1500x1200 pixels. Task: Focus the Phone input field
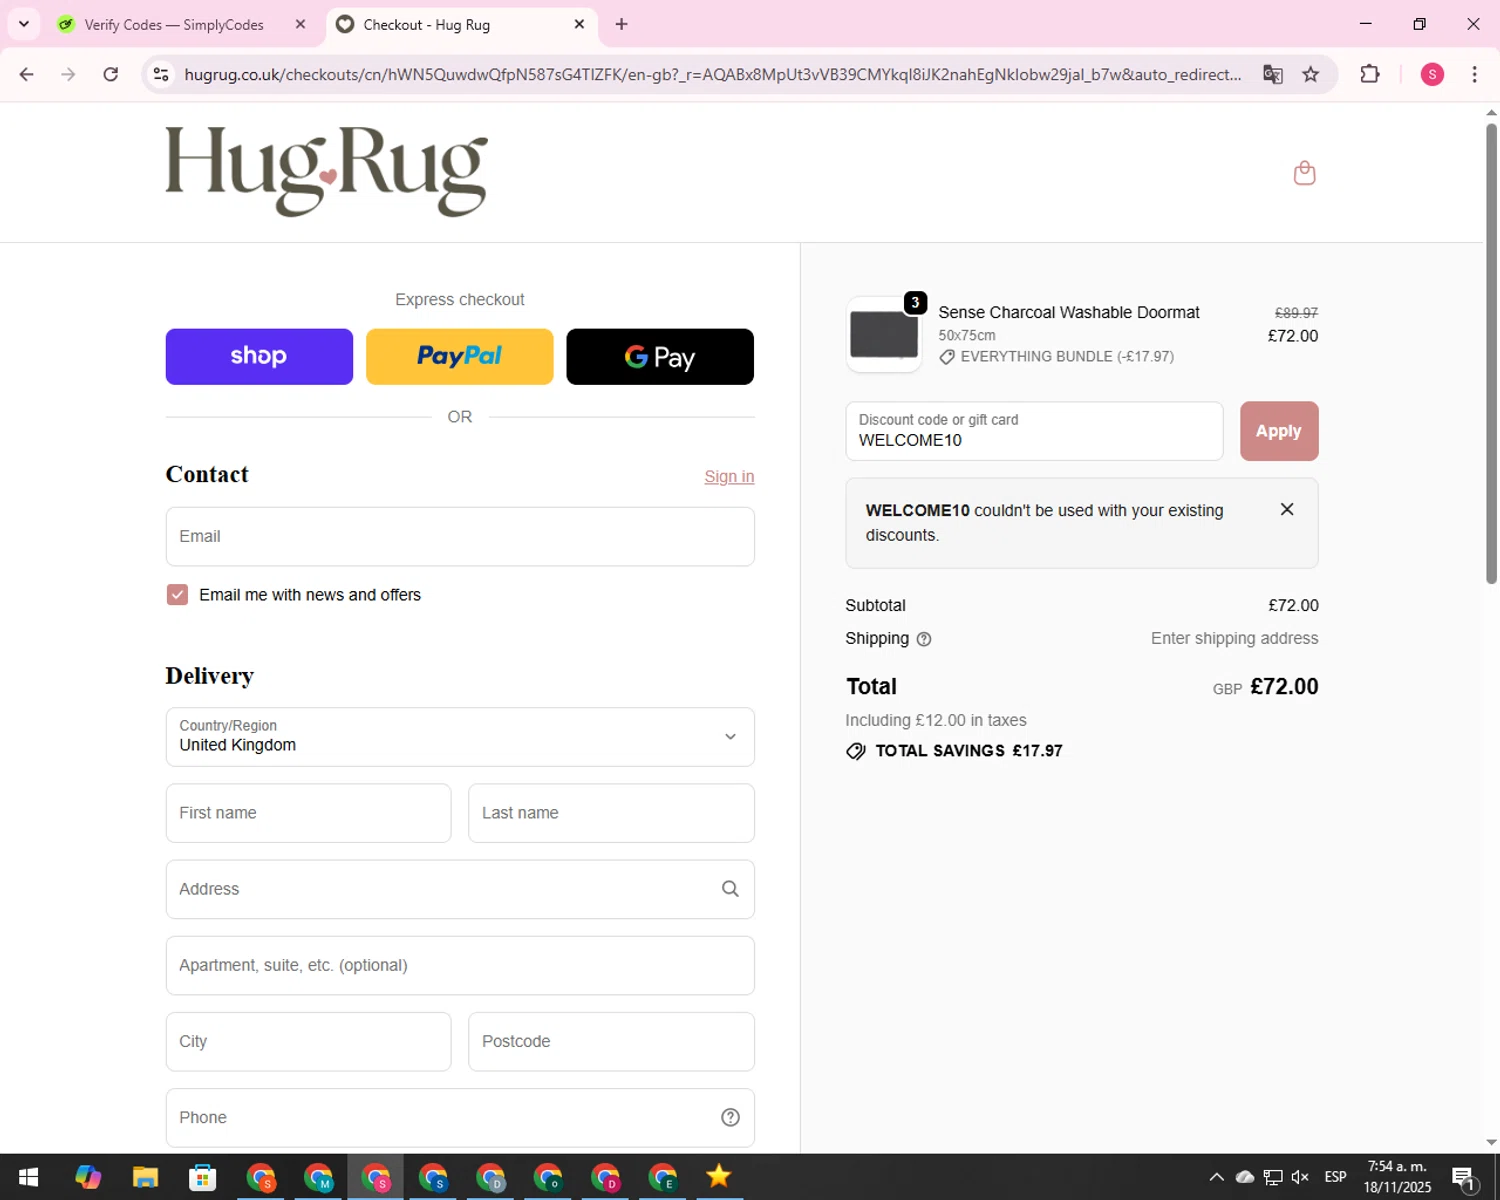[x=460, y=1118]
